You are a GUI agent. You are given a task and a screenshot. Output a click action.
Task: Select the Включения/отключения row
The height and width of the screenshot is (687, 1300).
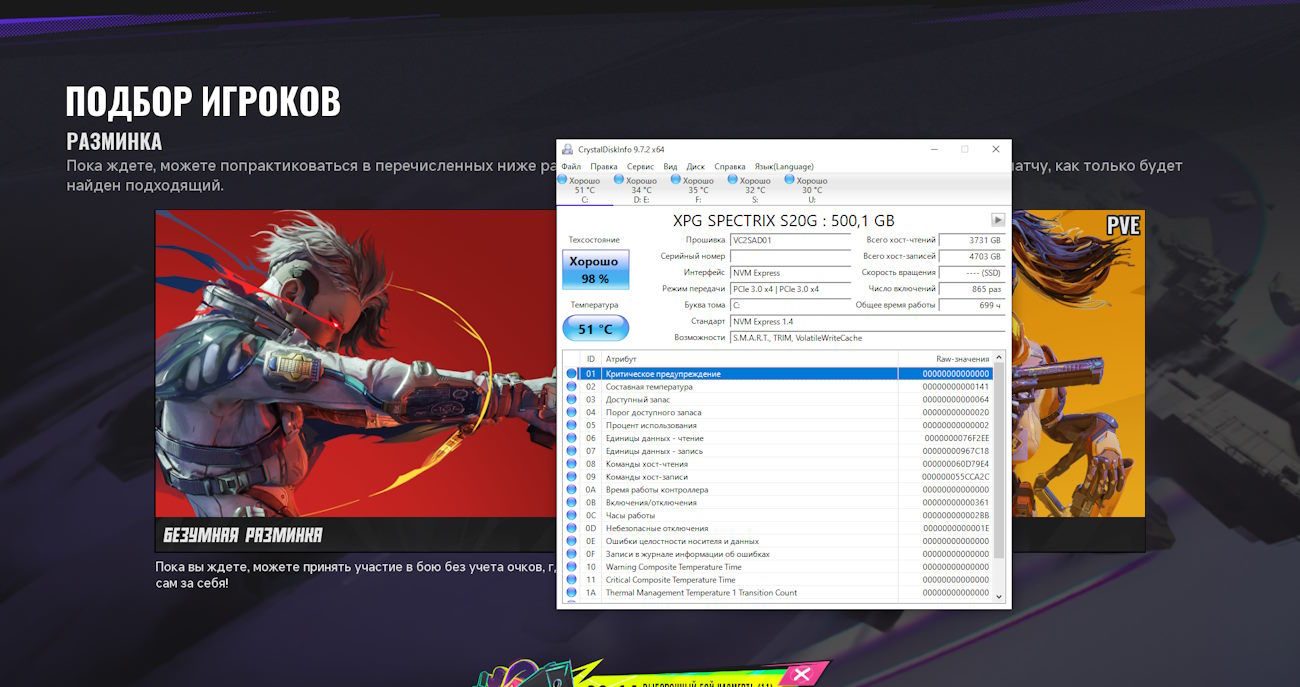coord(777,502)
